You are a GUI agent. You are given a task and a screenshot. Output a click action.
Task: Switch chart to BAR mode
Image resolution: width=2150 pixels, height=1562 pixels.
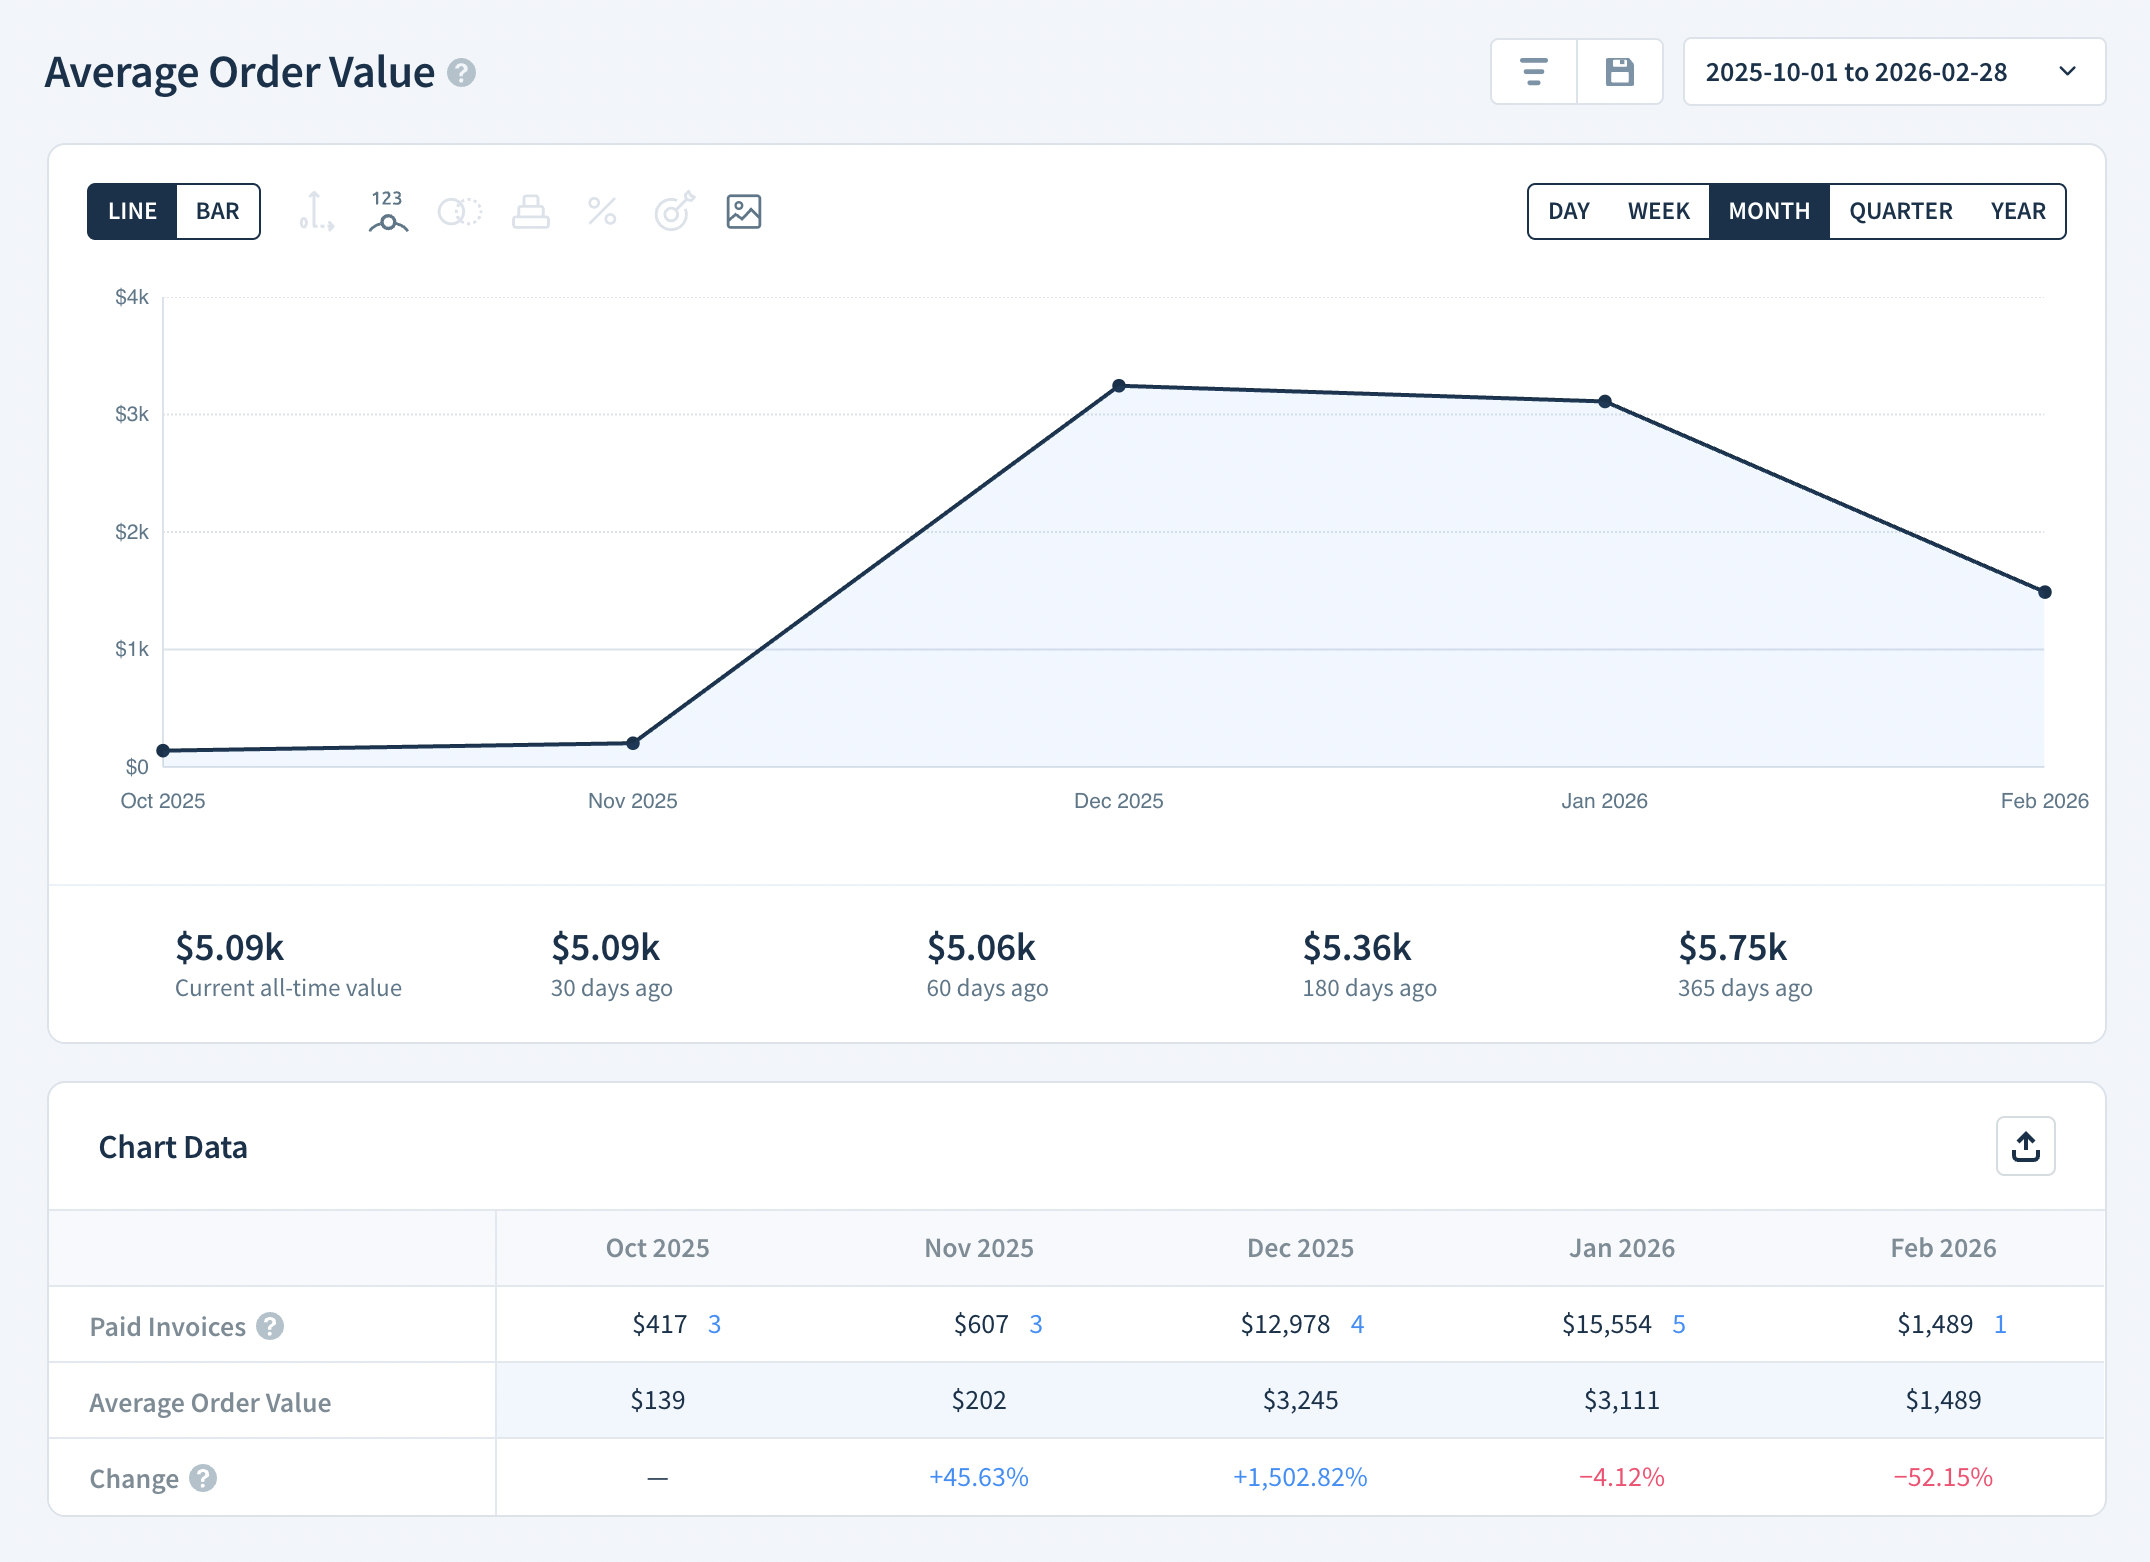tap(218, 211)
